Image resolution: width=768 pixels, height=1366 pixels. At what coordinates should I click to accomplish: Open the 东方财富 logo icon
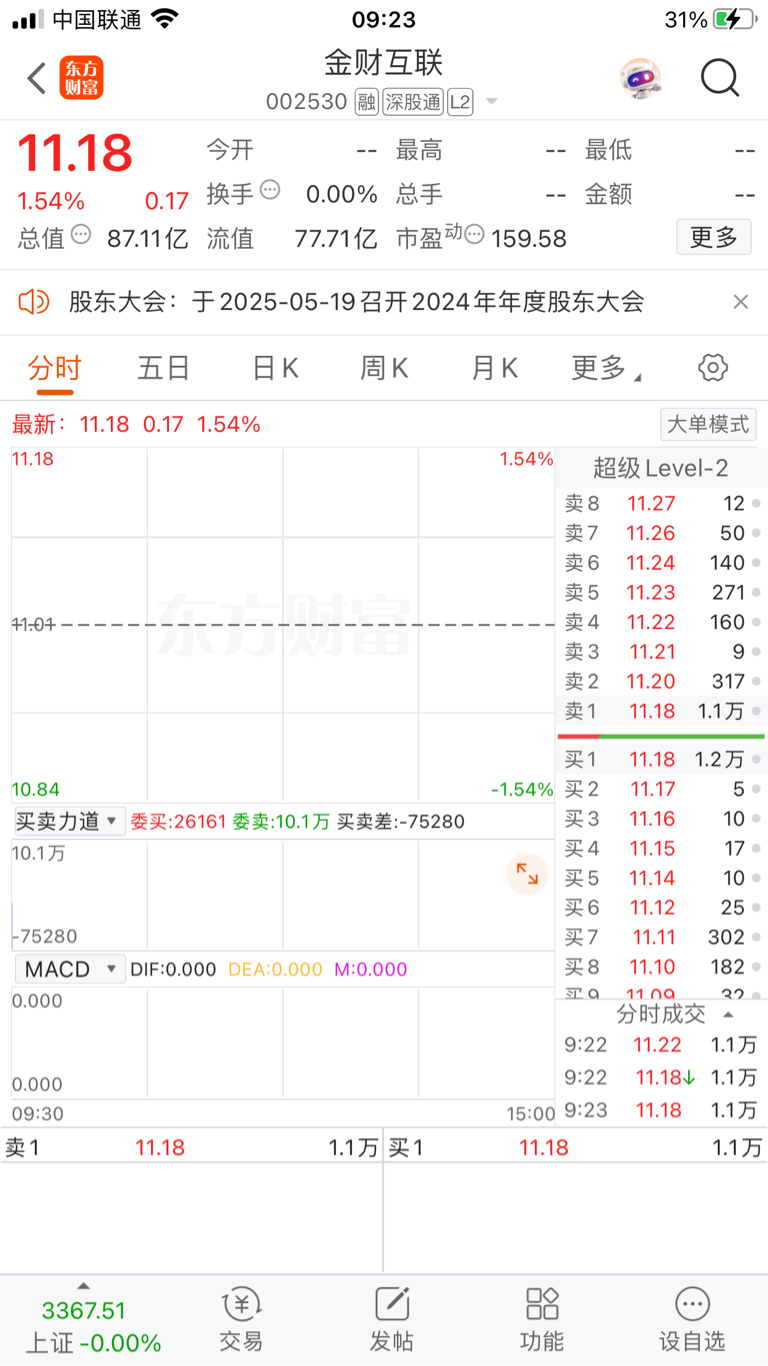82,78
